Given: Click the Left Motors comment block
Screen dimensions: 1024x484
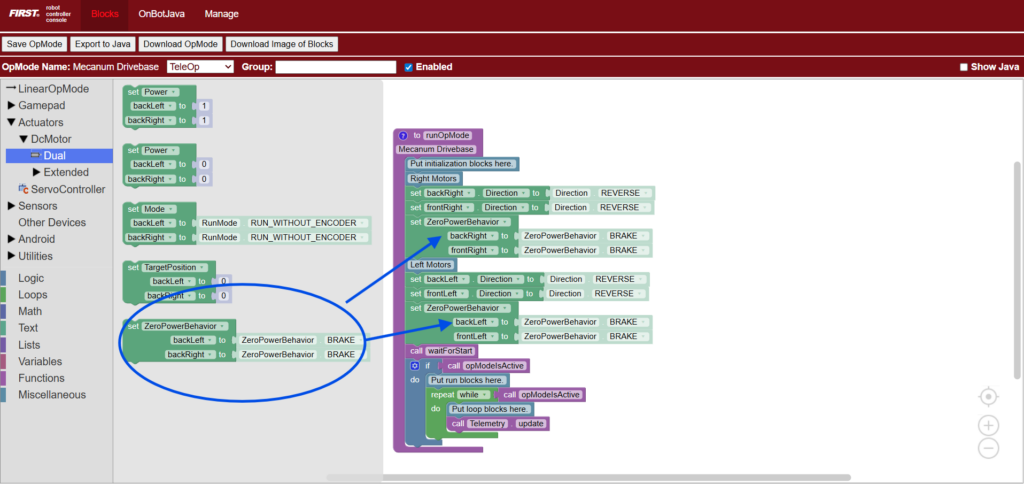Looking at the screenshot, I should point(431,265).
